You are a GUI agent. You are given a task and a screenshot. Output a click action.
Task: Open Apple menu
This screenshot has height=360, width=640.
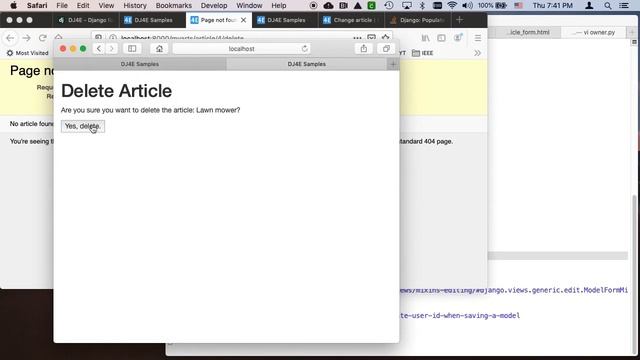[x=13, y=5]
